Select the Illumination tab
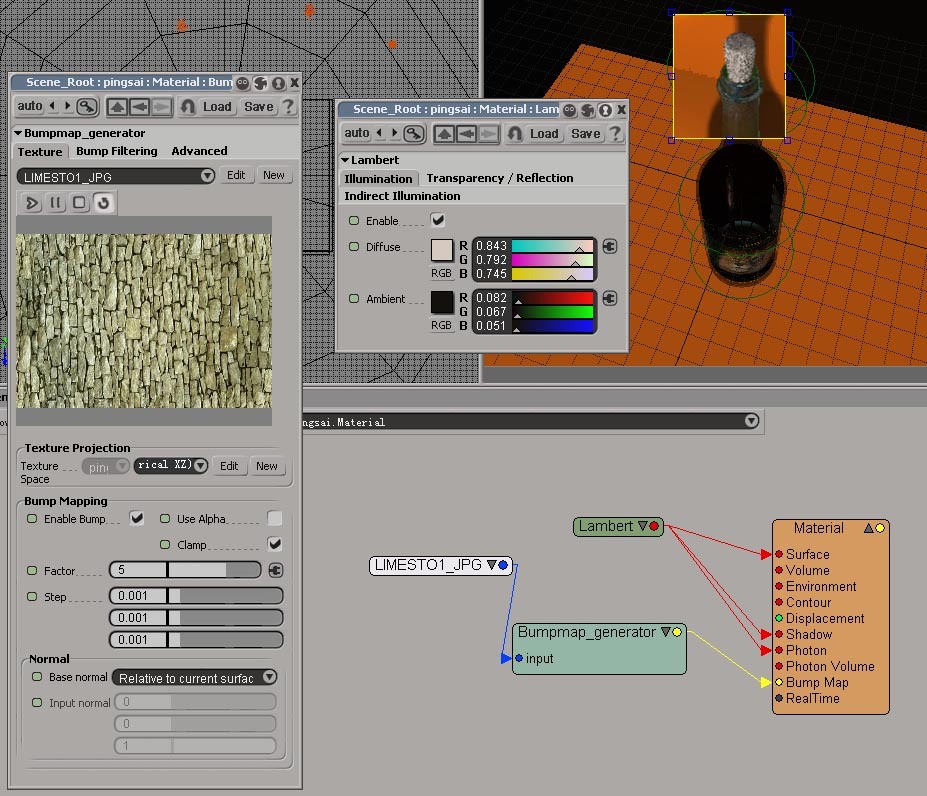 (378, 179)
